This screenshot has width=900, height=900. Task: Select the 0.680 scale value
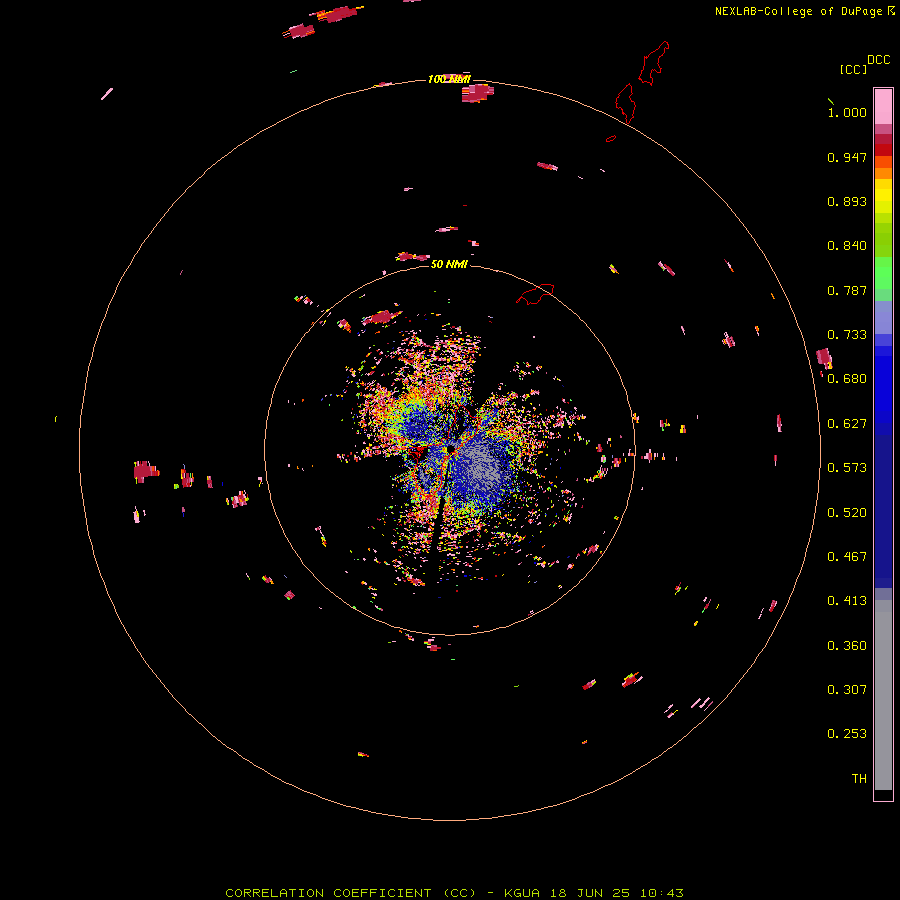point(847,379)
